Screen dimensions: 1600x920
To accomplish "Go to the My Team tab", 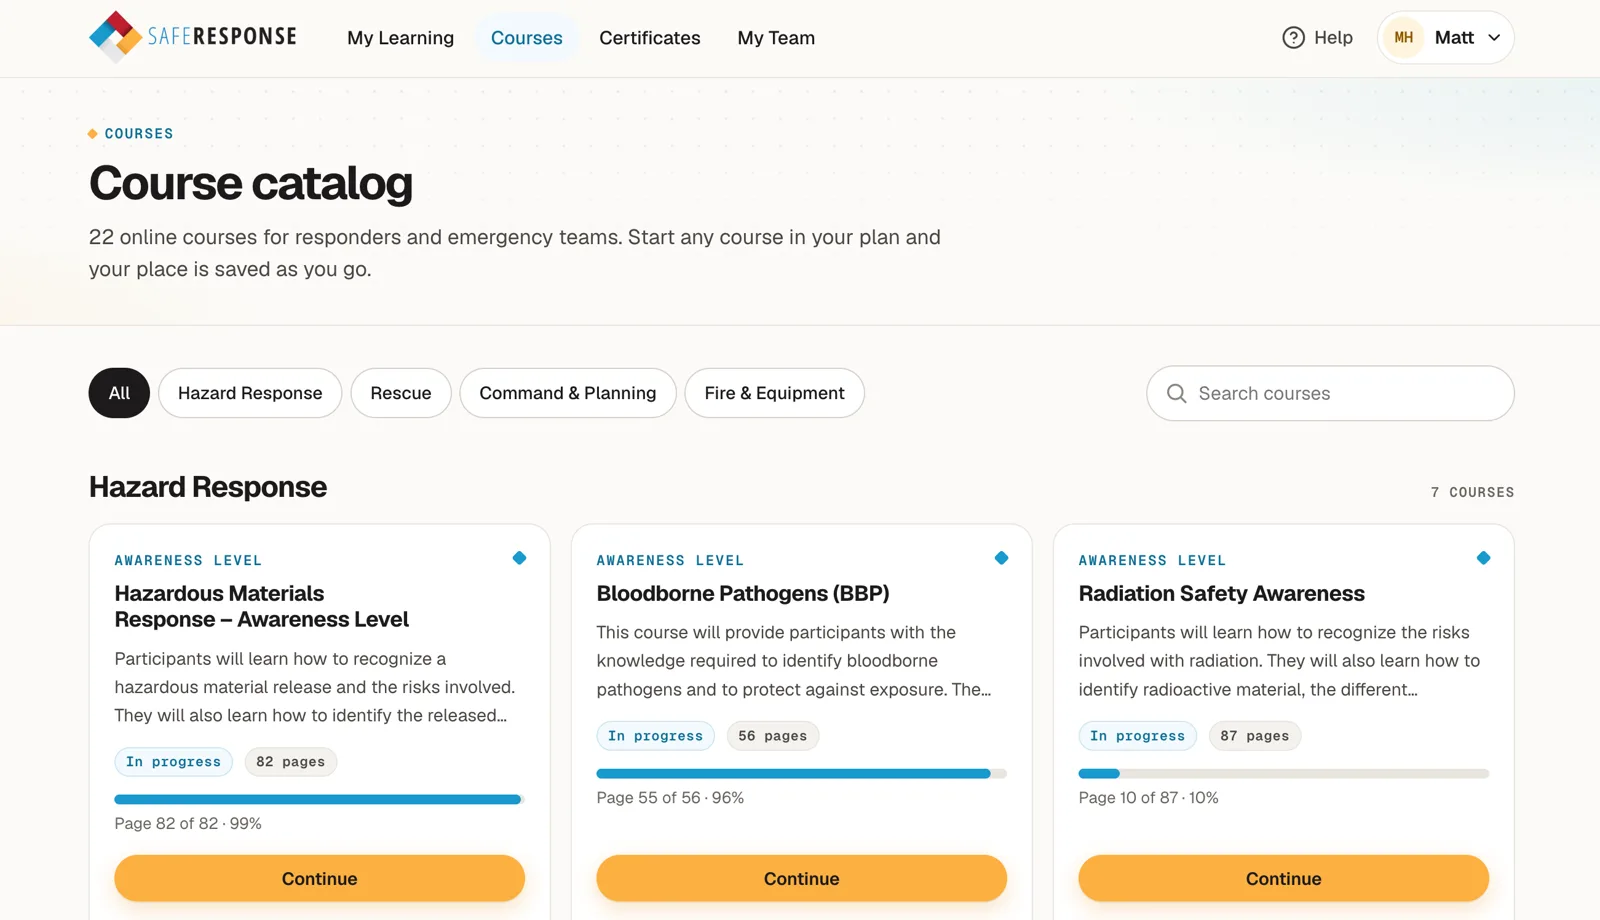I will (776, 38).
